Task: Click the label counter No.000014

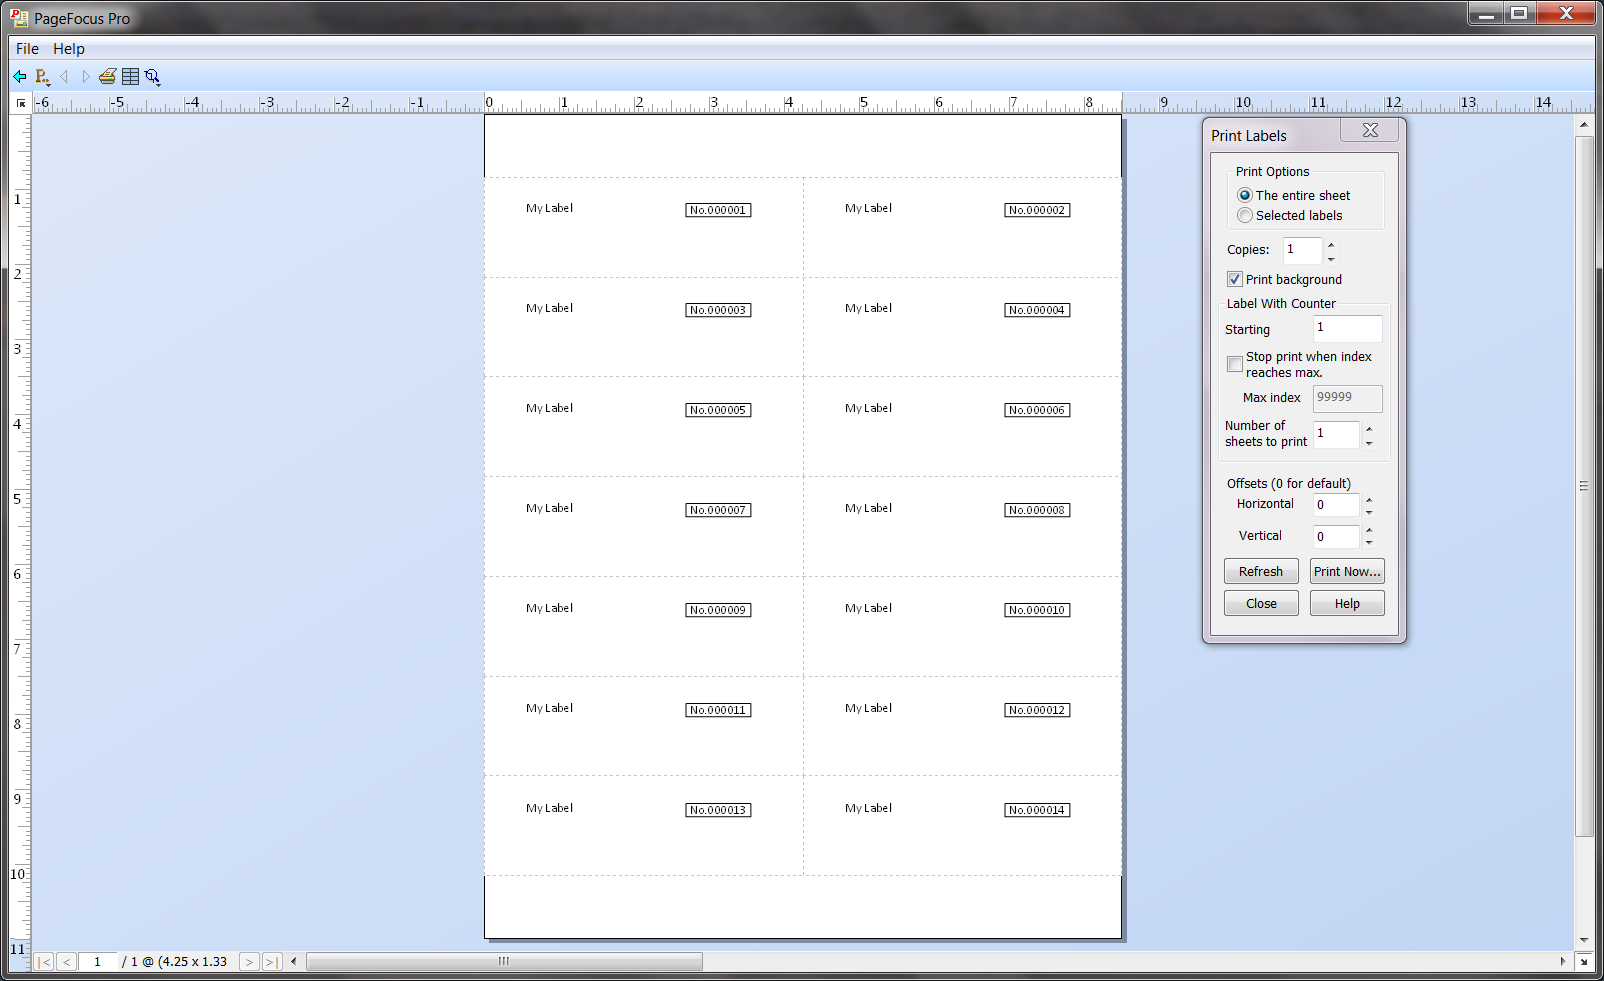Action: [x=1037, y=810]
